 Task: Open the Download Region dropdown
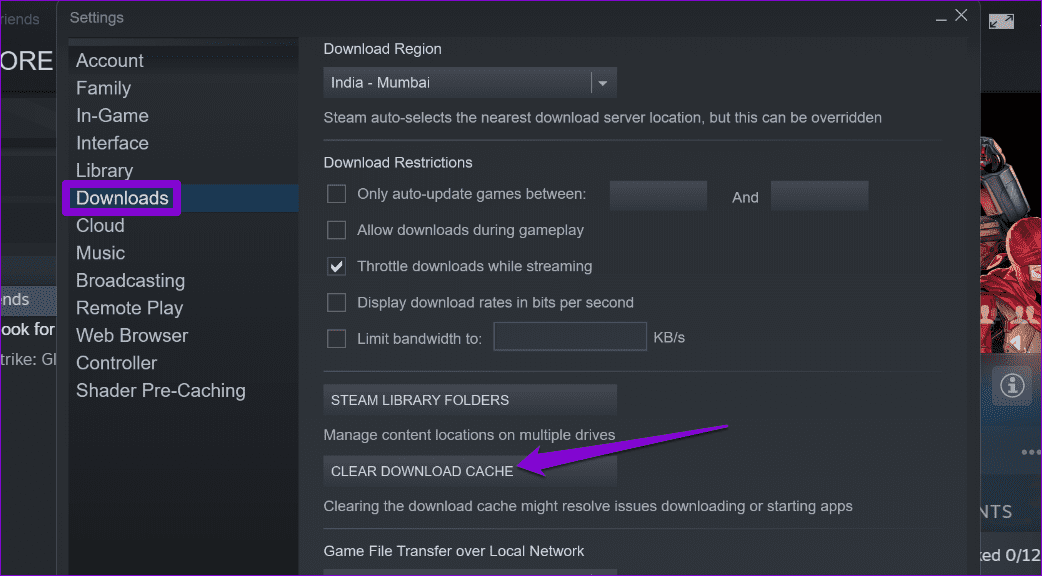coord(470,83)
